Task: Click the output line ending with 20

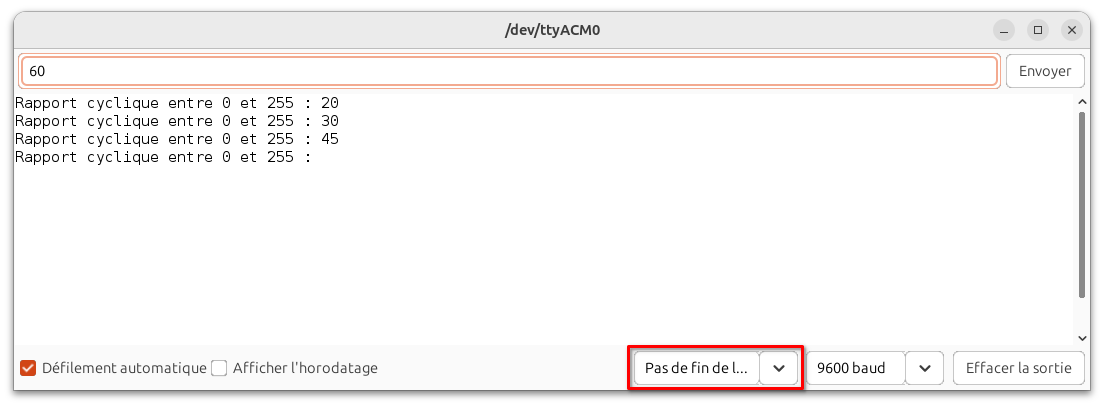Action: (177, 103)
